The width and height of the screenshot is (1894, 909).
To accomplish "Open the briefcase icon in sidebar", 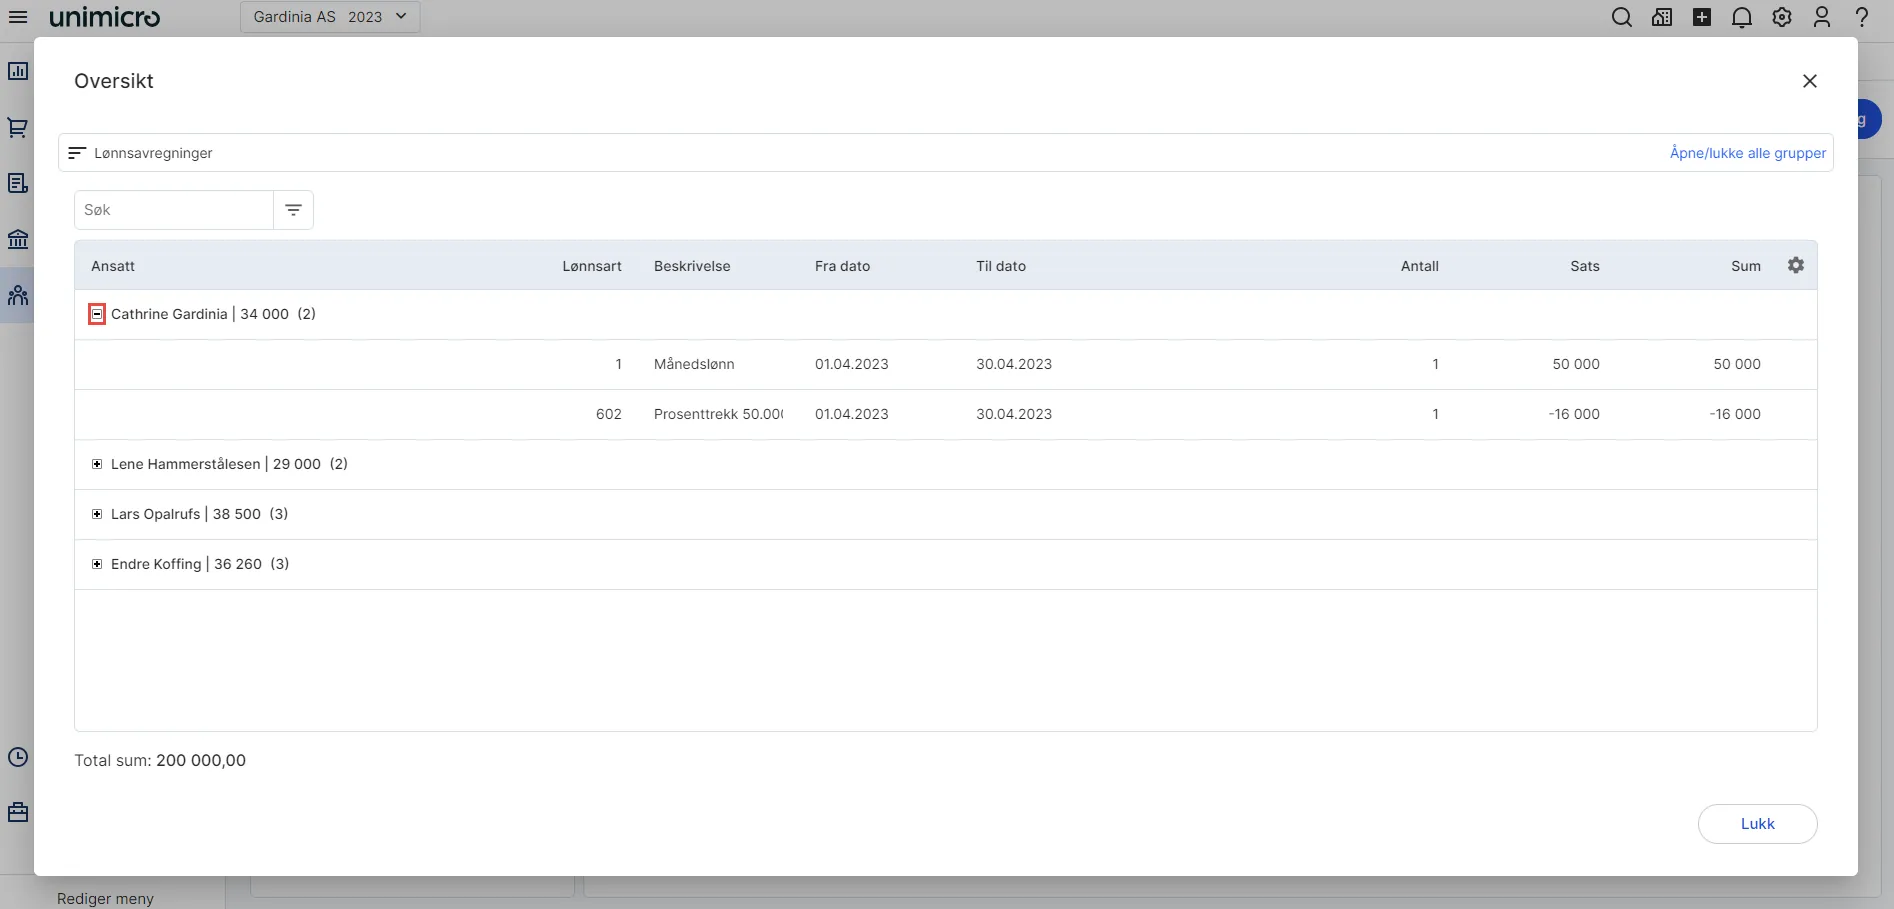I will 18,812.
